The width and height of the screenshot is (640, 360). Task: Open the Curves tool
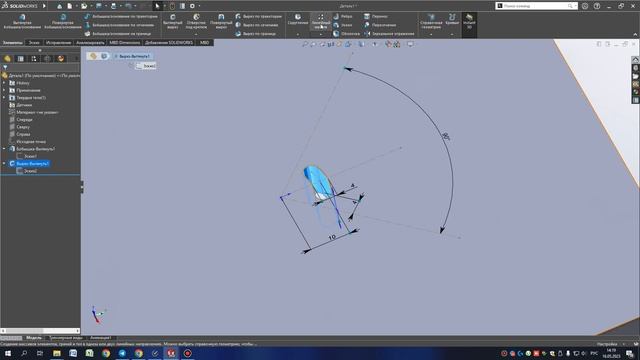(452, 19)
